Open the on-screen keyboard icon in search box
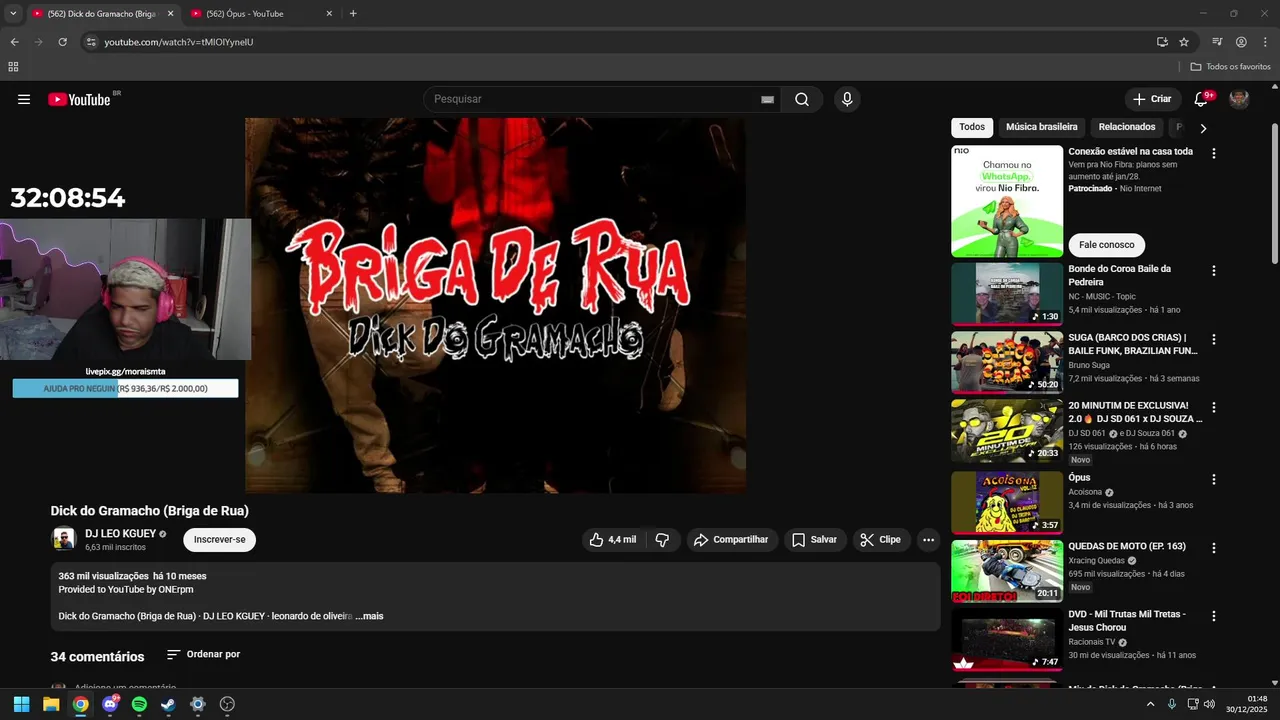The height and width of the screenshot is (720, 1280). (x=767, y=99)
